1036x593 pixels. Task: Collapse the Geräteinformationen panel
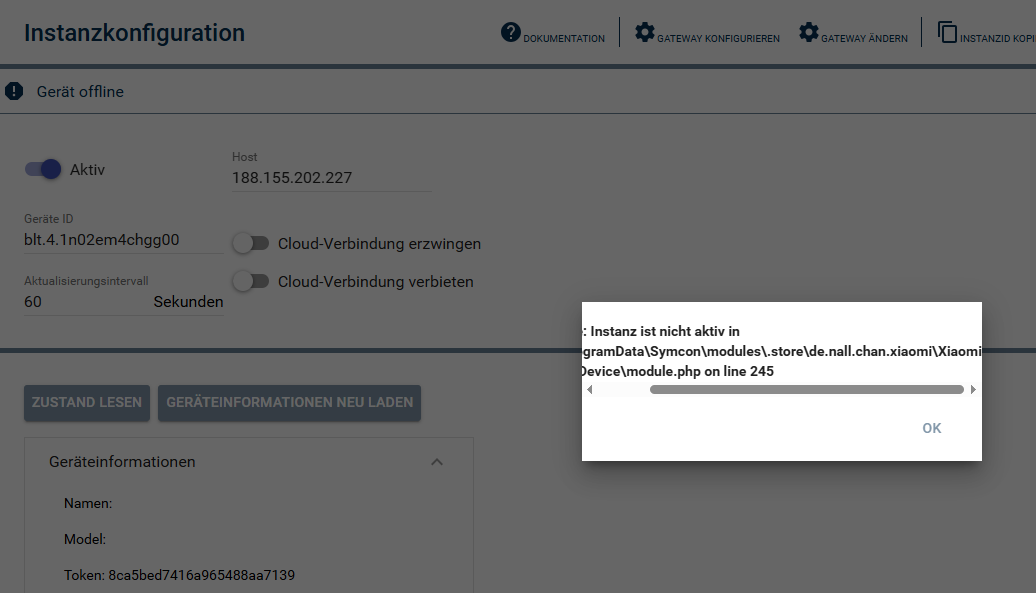[x=436, y=462]
